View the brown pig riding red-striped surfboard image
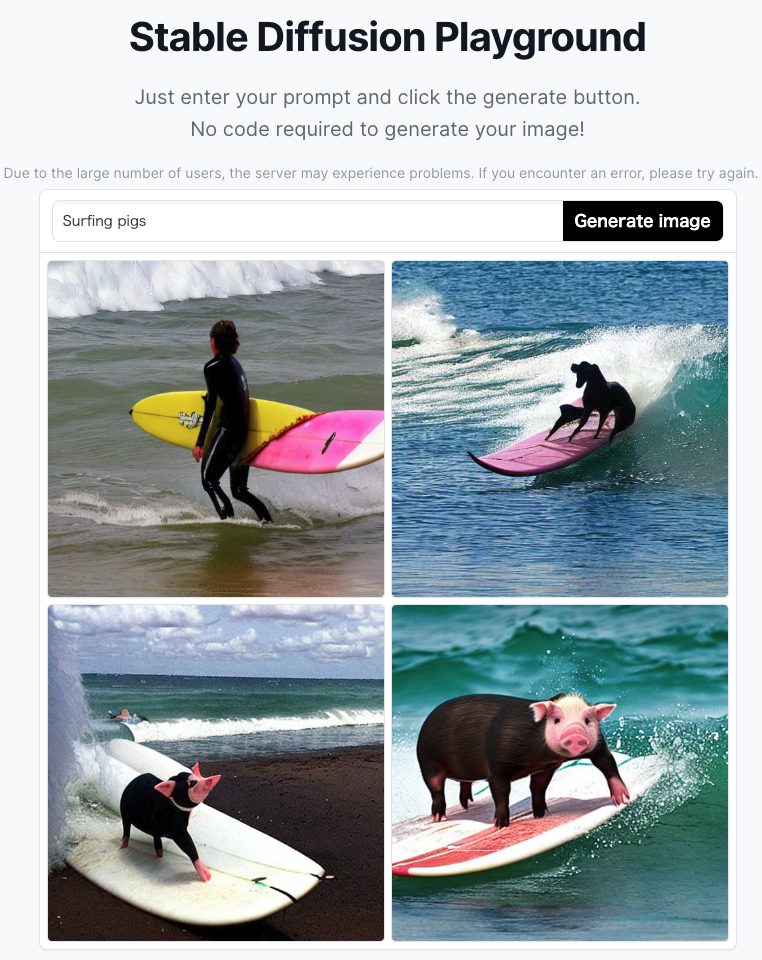 [560, 773]
